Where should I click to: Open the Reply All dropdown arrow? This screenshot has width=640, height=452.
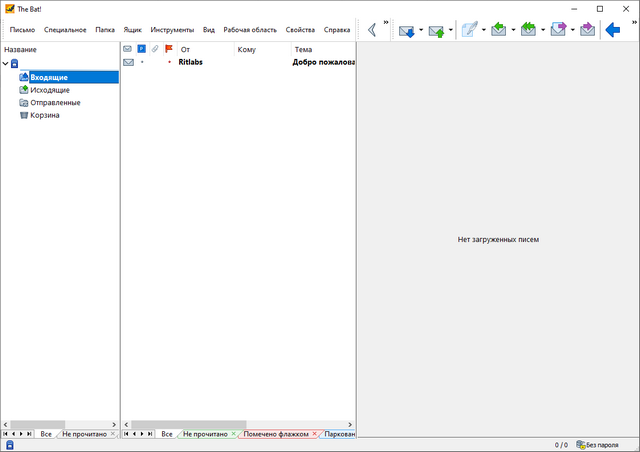click(x=543, y=30)
